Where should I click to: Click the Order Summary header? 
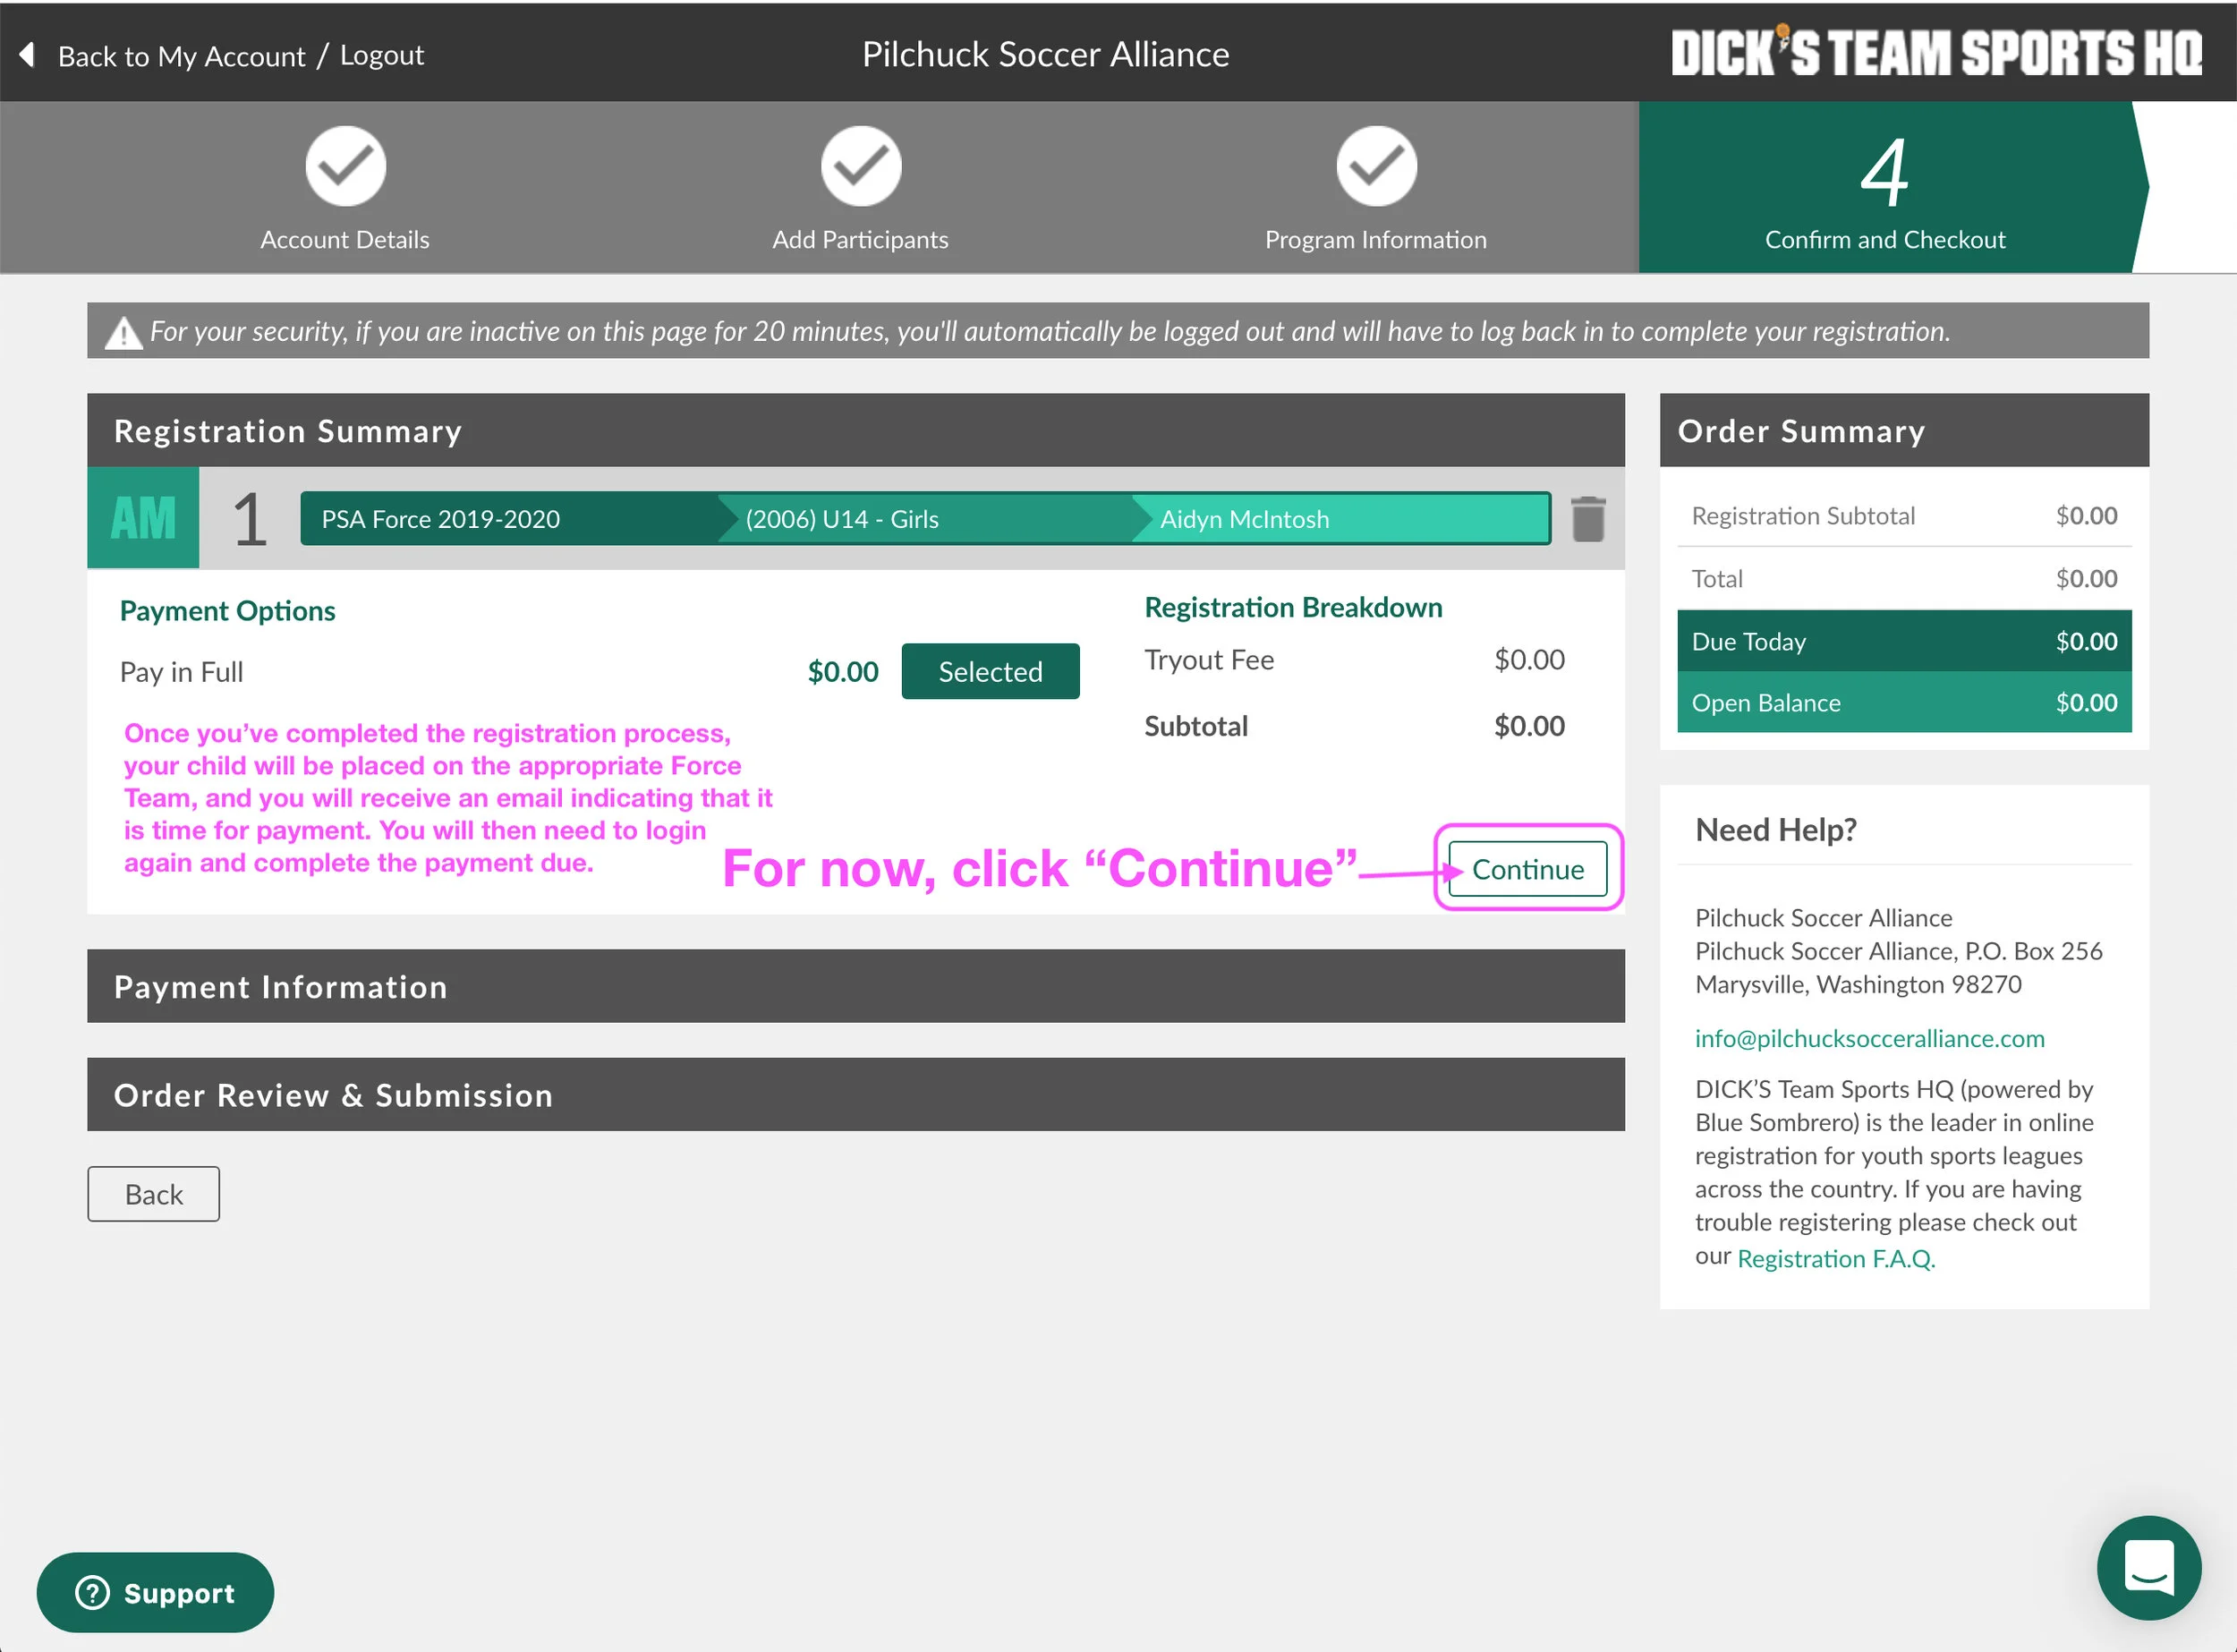(1904, 431)
